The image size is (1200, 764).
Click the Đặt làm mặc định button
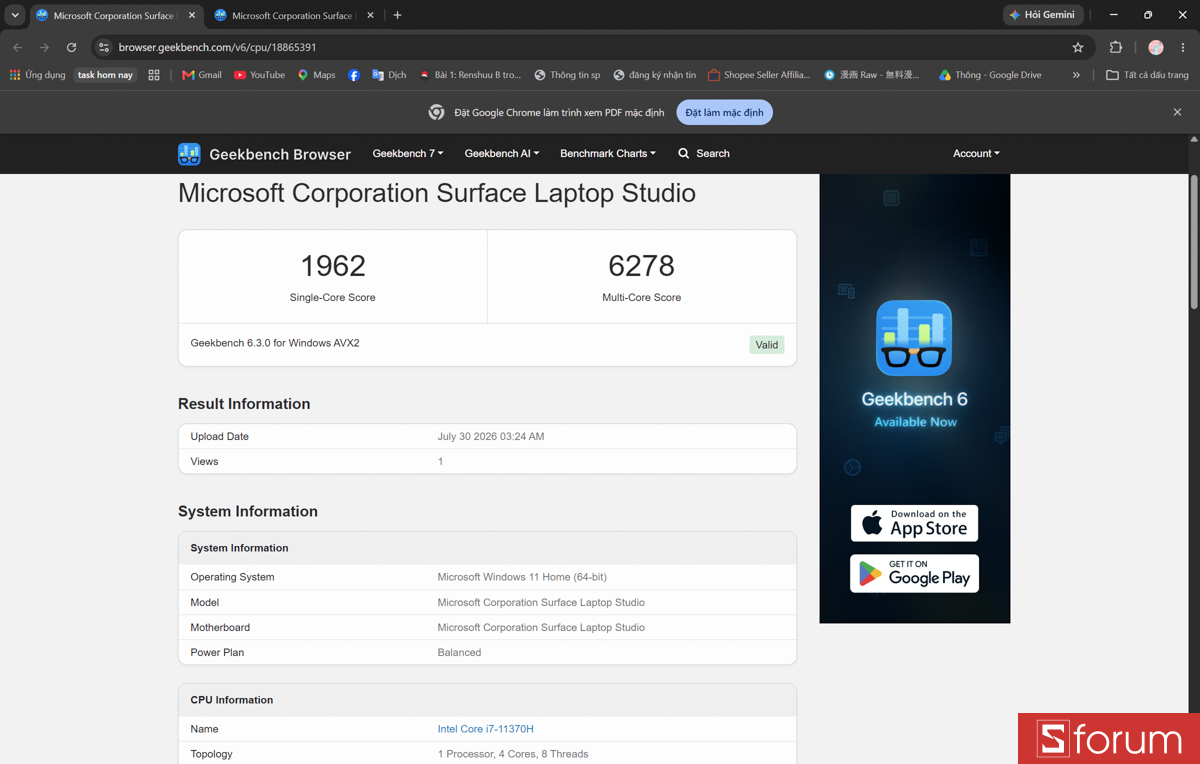(x=724, y=112)
